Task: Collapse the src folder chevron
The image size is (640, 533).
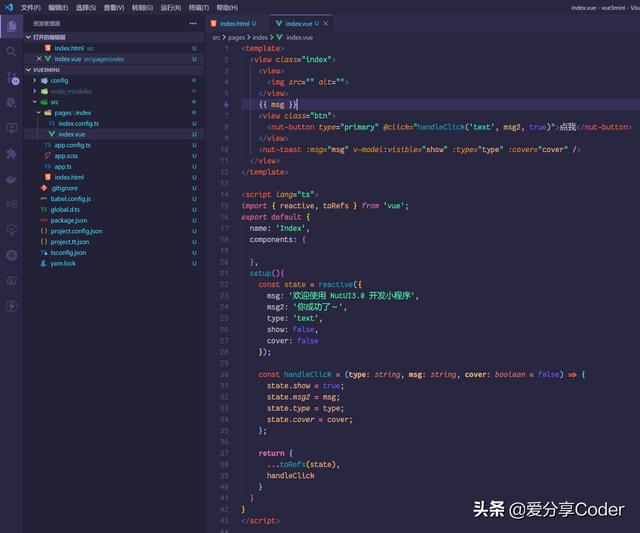Action: point(35,102)
